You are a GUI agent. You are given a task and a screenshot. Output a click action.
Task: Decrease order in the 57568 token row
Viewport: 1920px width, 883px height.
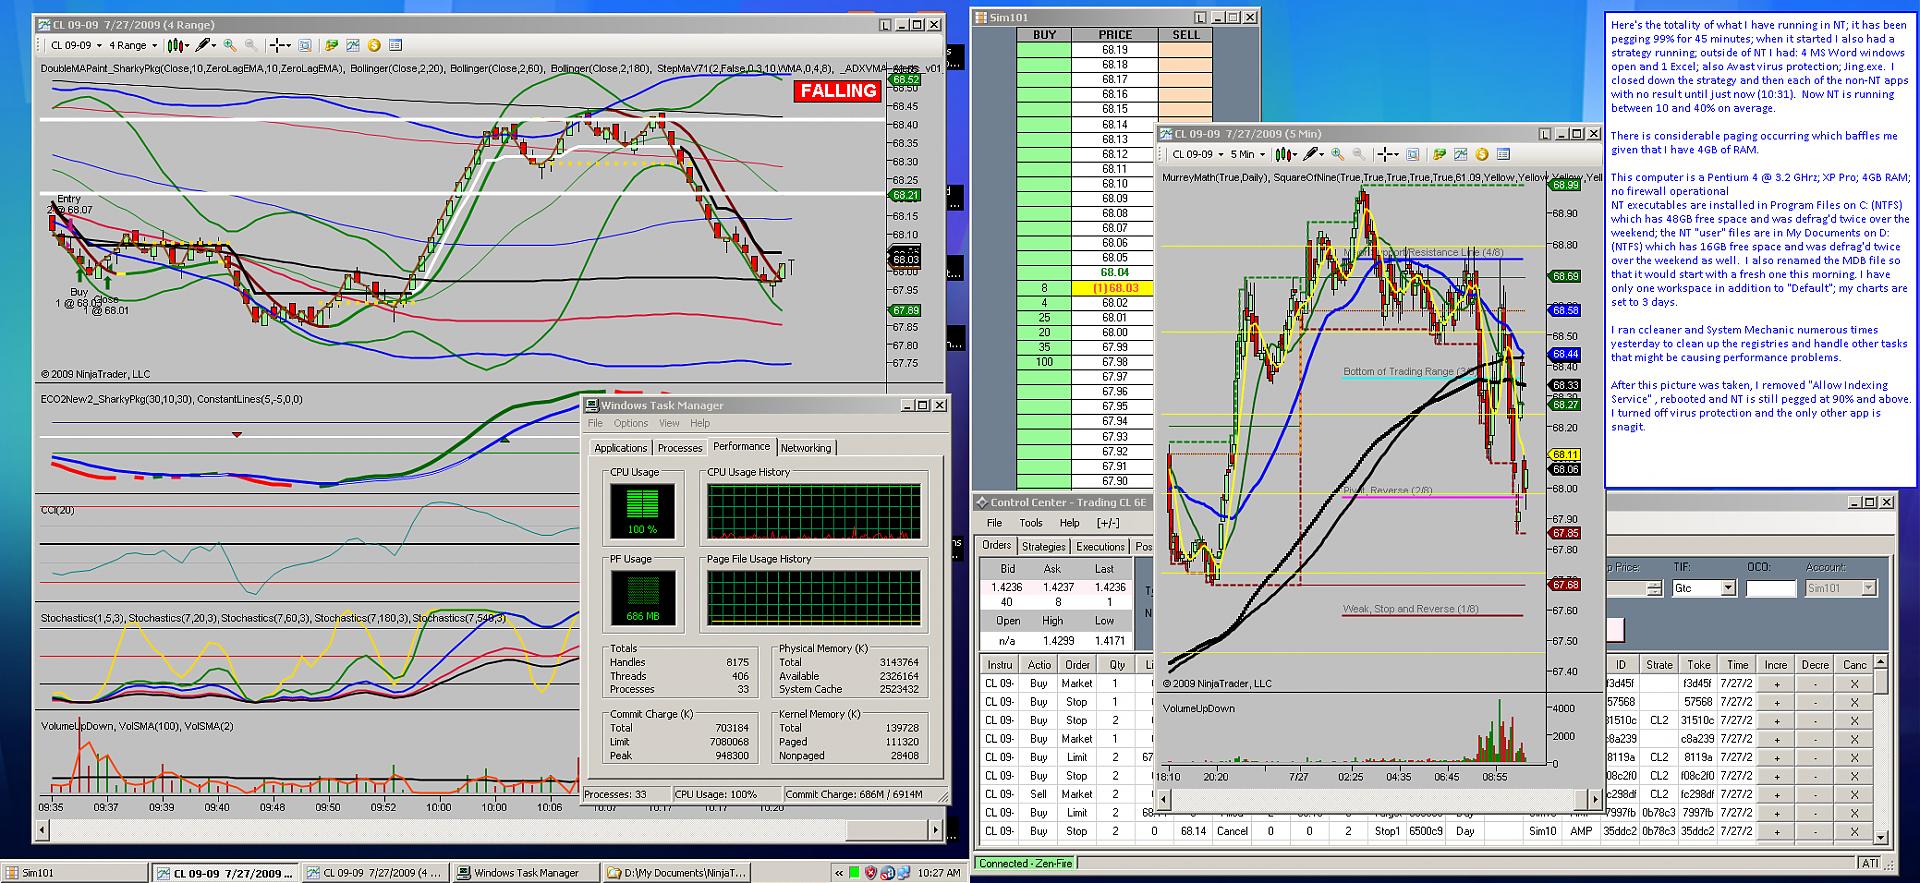pos(1815,702)
